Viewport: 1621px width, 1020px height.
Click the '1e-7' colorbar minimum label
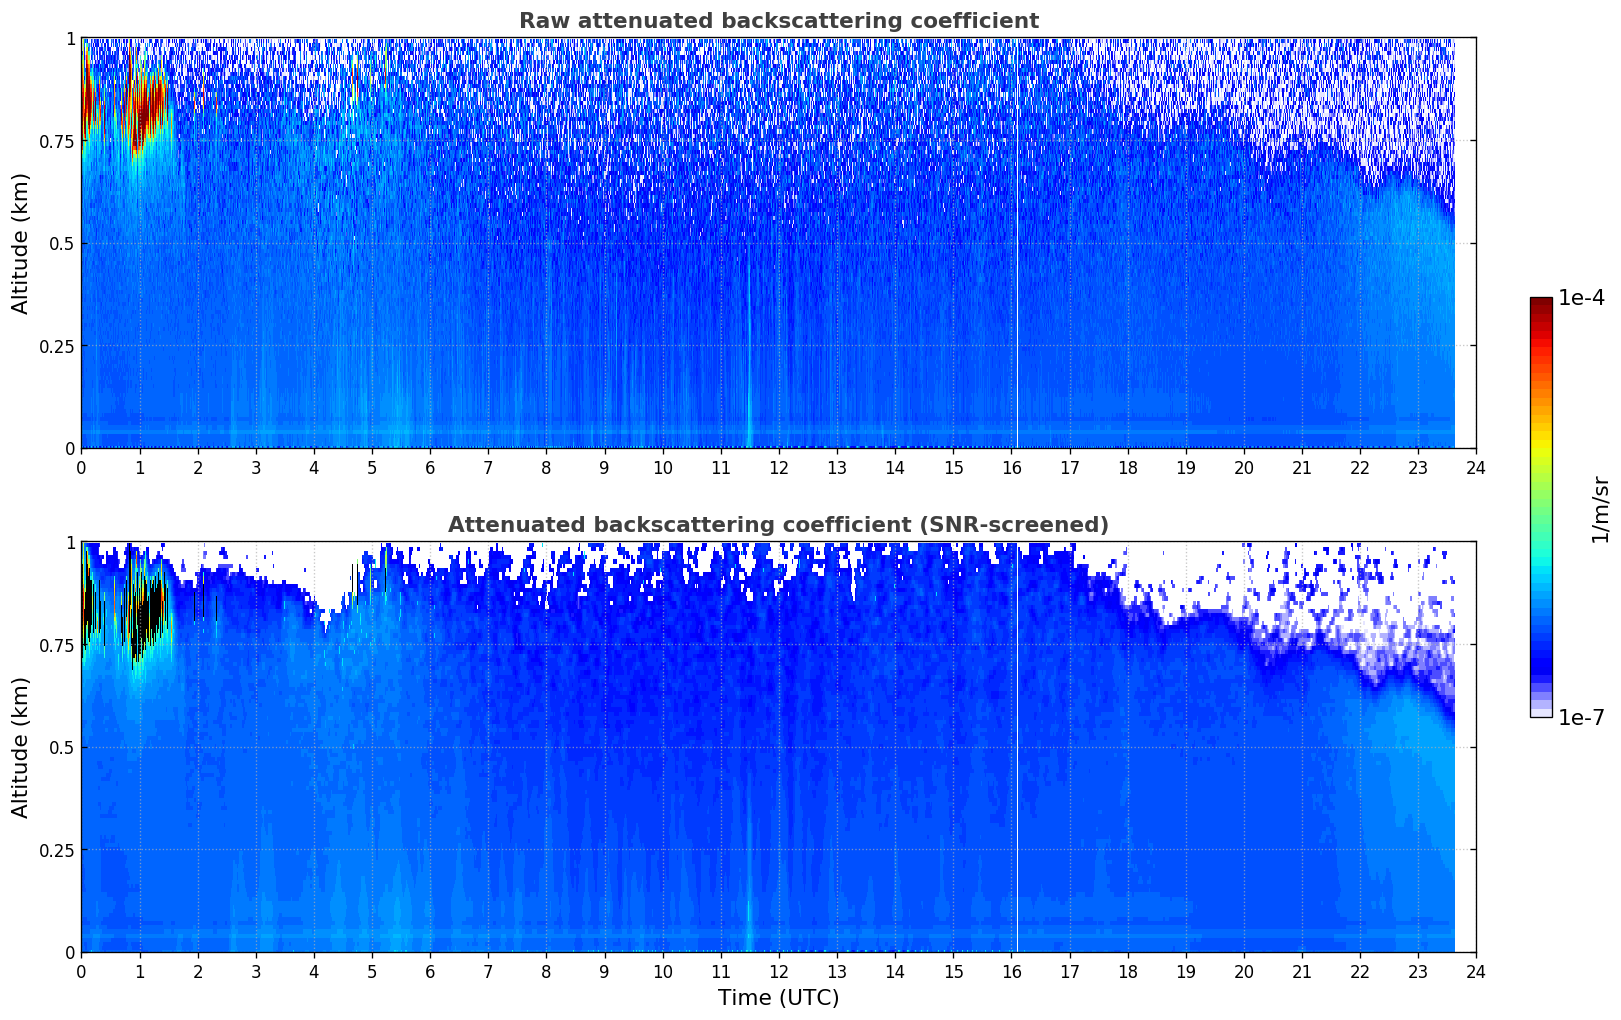[1581, 718]
